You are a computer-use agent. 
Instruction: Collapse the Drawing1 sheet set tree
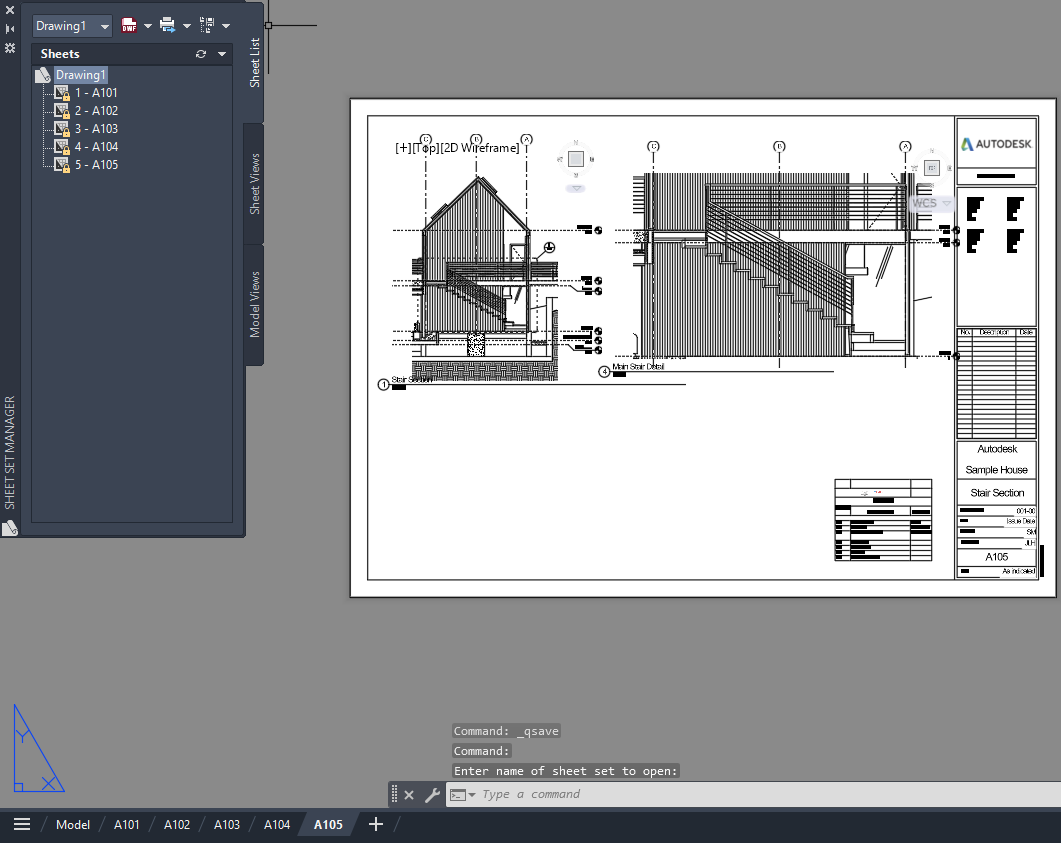42,74
